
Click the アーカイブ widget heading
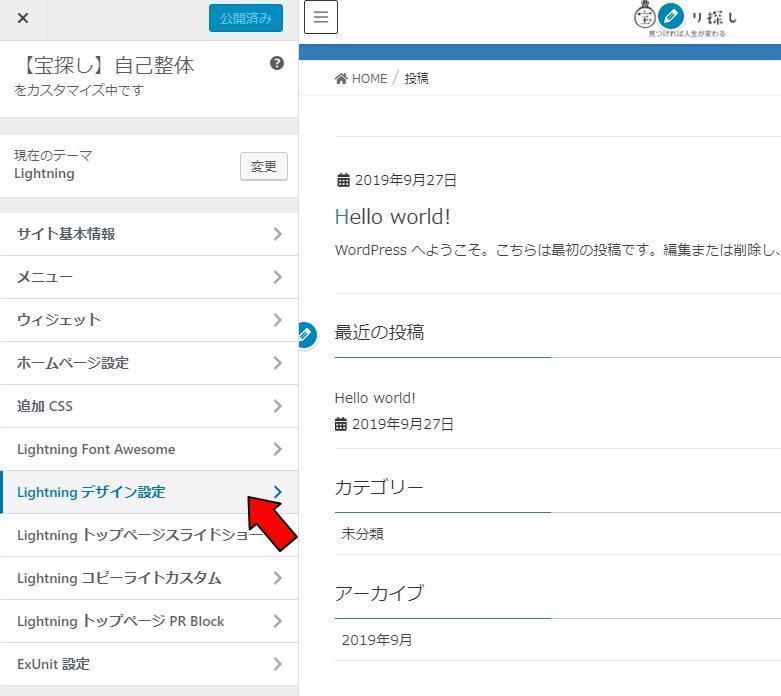[379, 593]
